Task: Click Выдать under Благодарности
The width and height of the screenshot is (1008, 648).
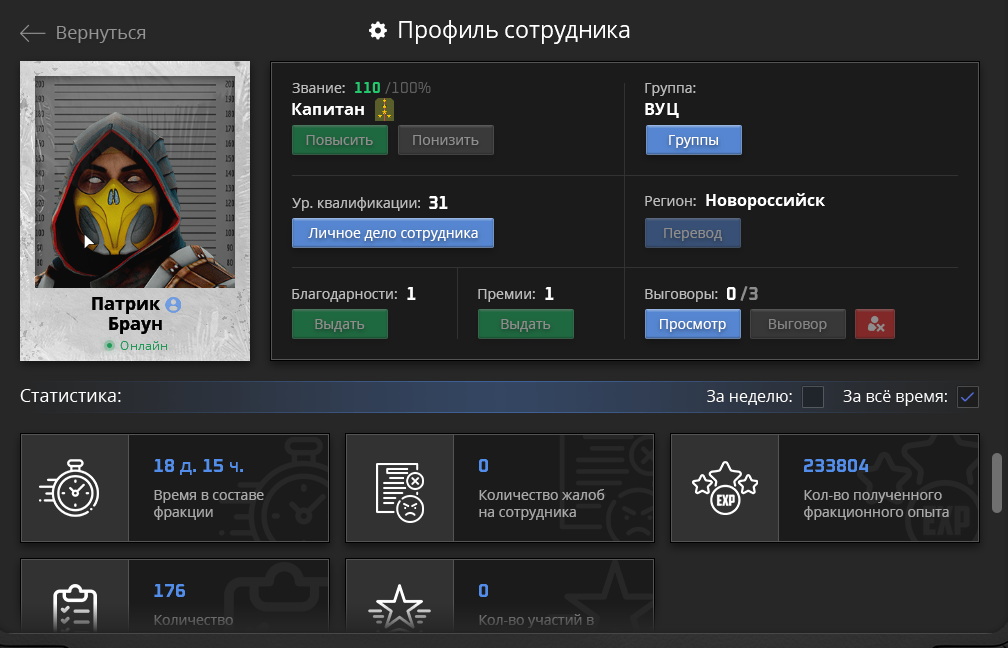Action: [339, 324]
